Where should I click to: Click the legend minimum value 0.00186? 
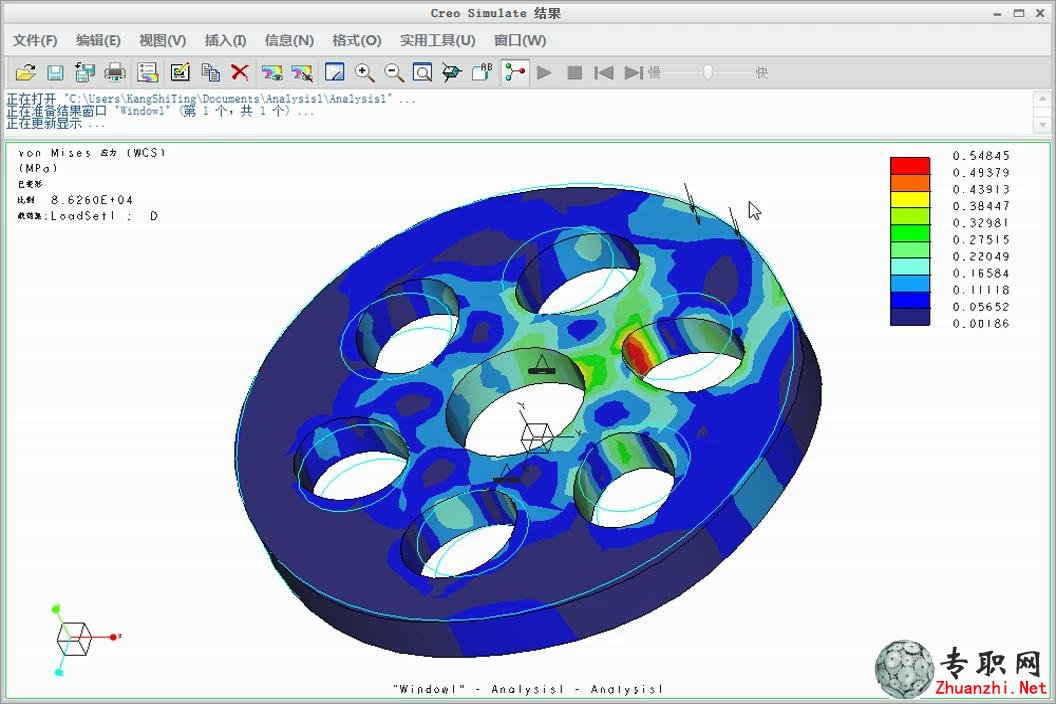981,323
